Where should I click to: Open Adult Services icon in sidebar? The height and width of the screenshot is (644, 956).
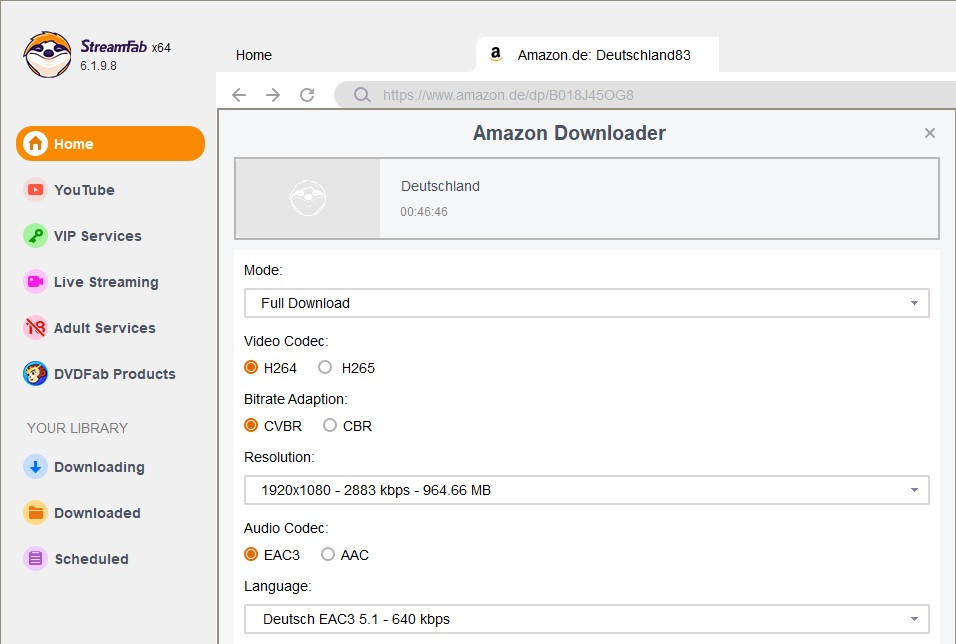[36, 328]
